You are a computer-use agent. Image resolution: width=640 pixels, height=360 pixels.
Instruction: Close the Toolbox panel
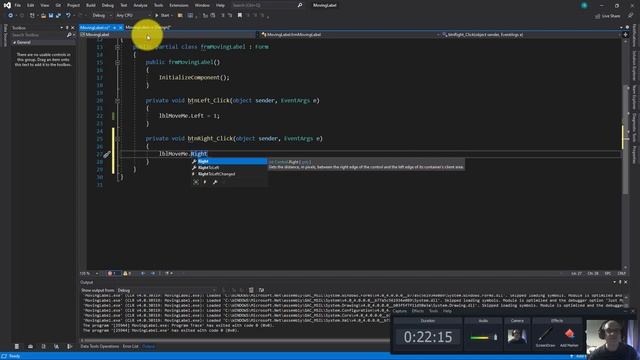click(73, 28)
